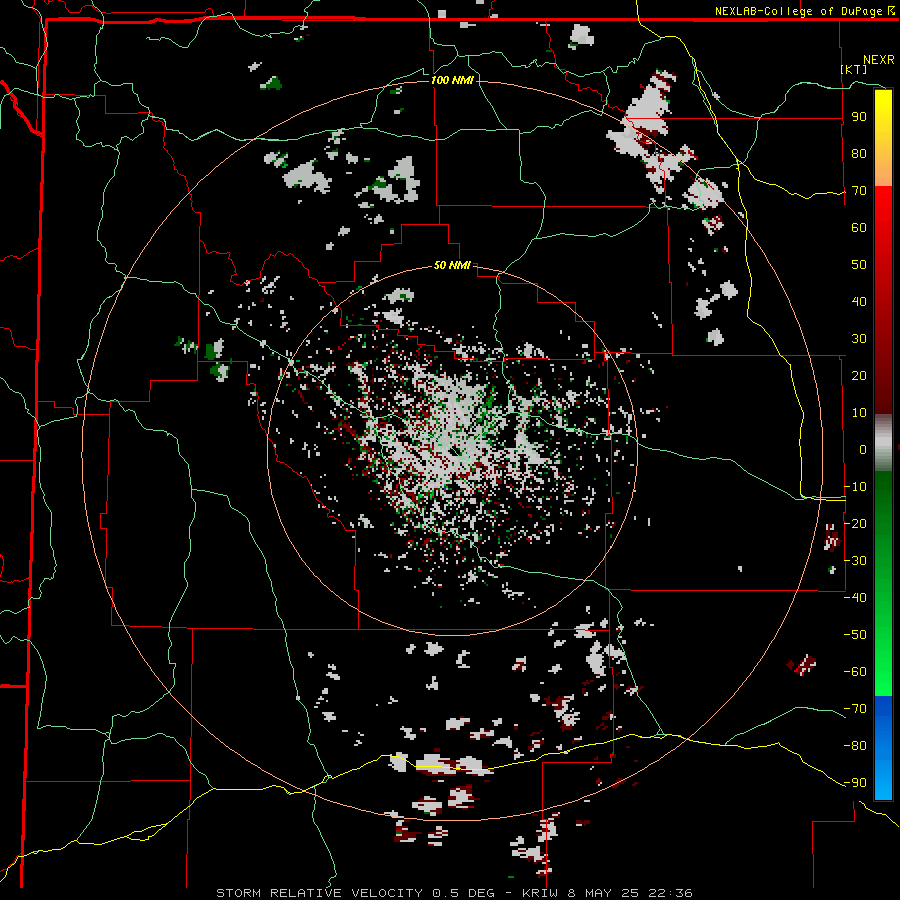
Task: Pick the 40 knots scale label
Action: tap(859, 302)
